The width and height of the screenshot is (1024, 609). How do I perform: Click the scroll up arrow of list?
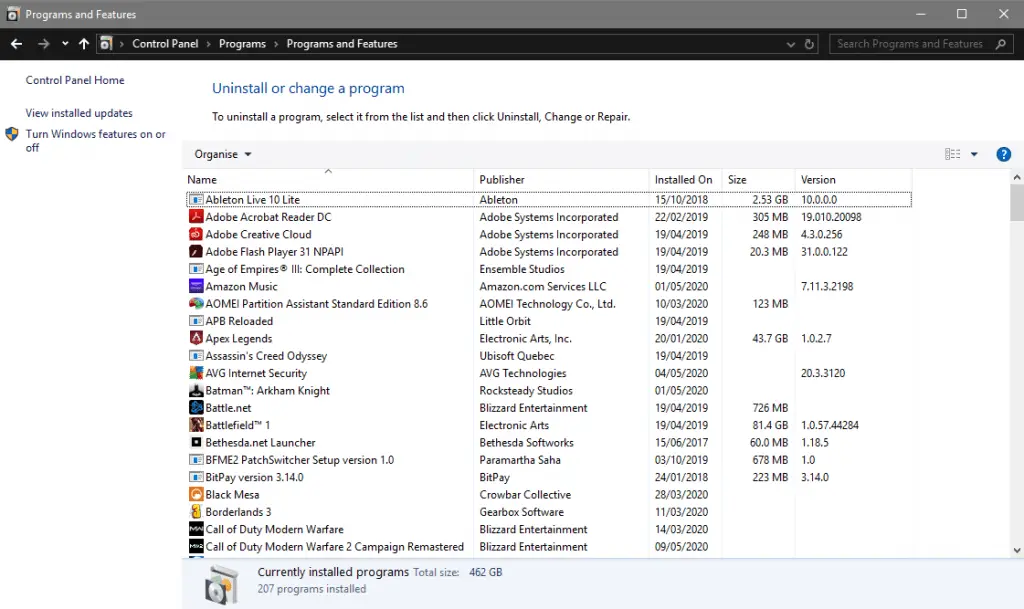click(1016, 177)
